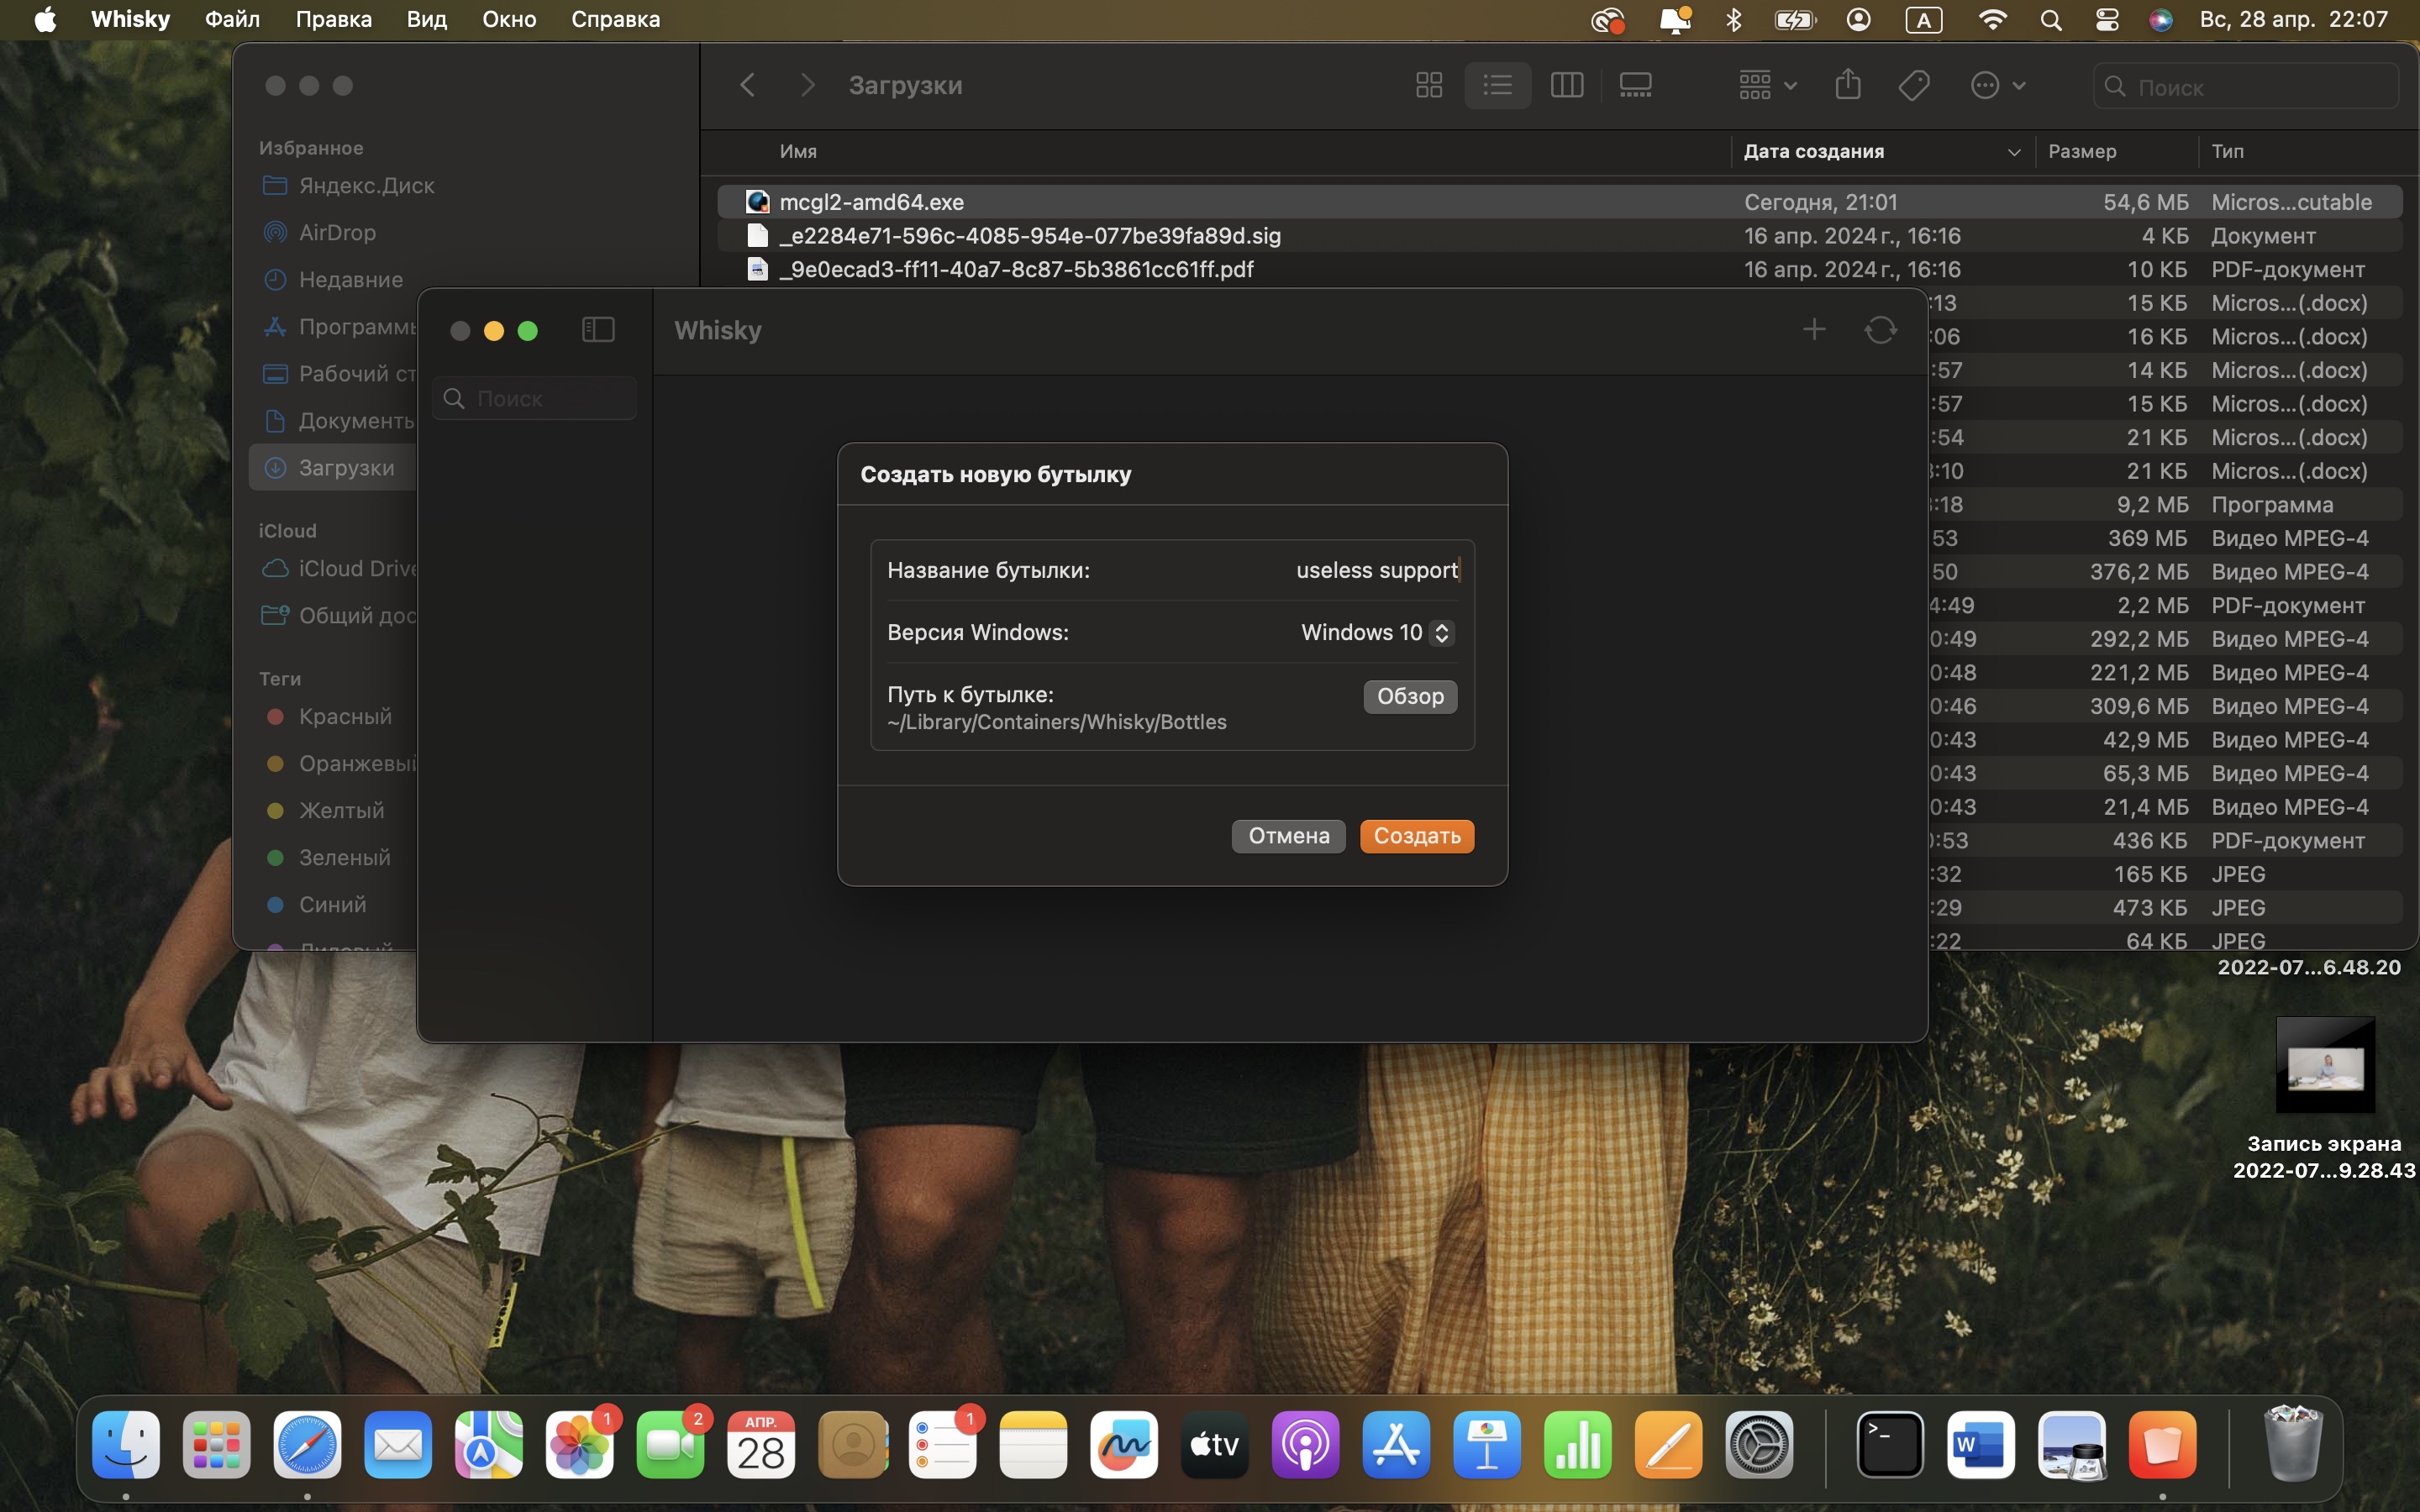
Task: Click the refresh icon in Whisky toolbar
Action: point(1880,330)
